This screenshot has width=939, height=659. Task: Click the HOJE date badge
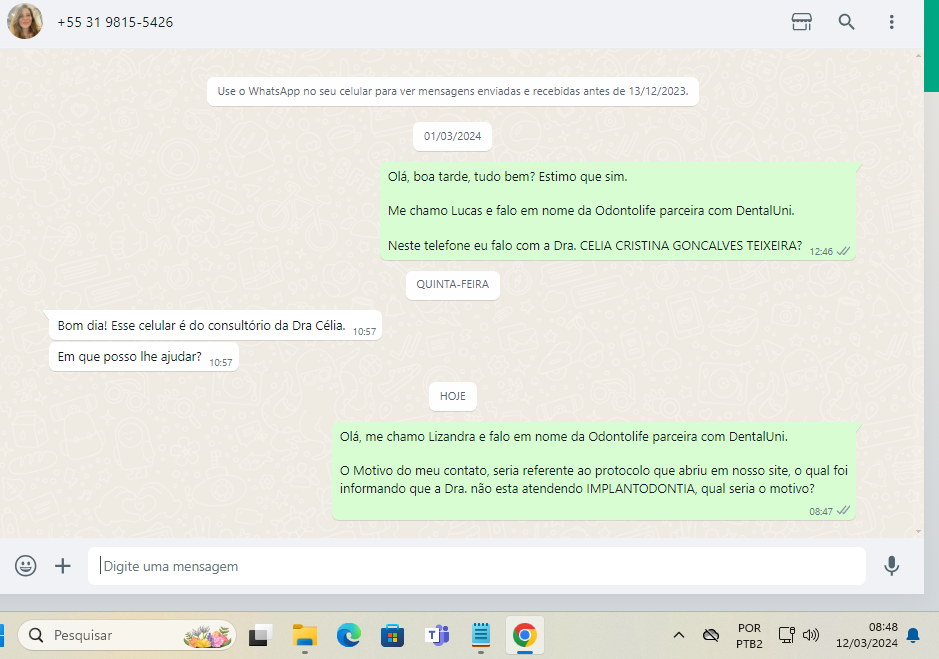(x=452, y=397)
